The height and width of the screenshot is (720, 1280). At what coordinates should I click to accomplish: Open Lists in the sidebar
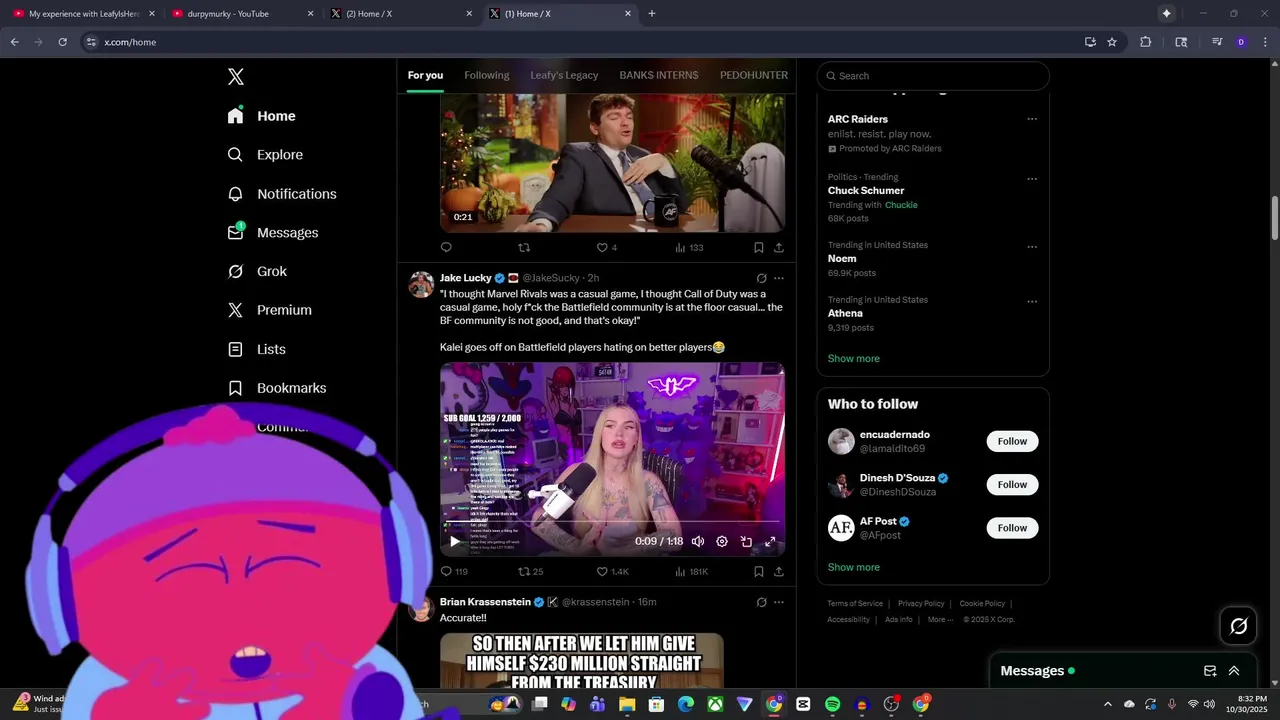click(x=257, y=349)
